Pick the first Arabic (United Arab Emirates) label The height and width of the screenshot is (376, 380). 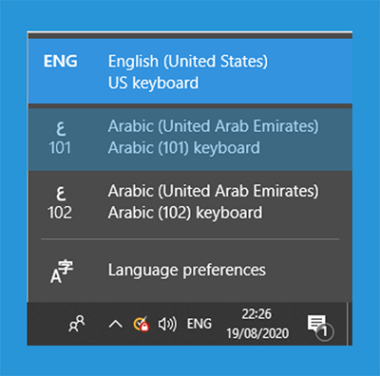click(x=213, y=126)
